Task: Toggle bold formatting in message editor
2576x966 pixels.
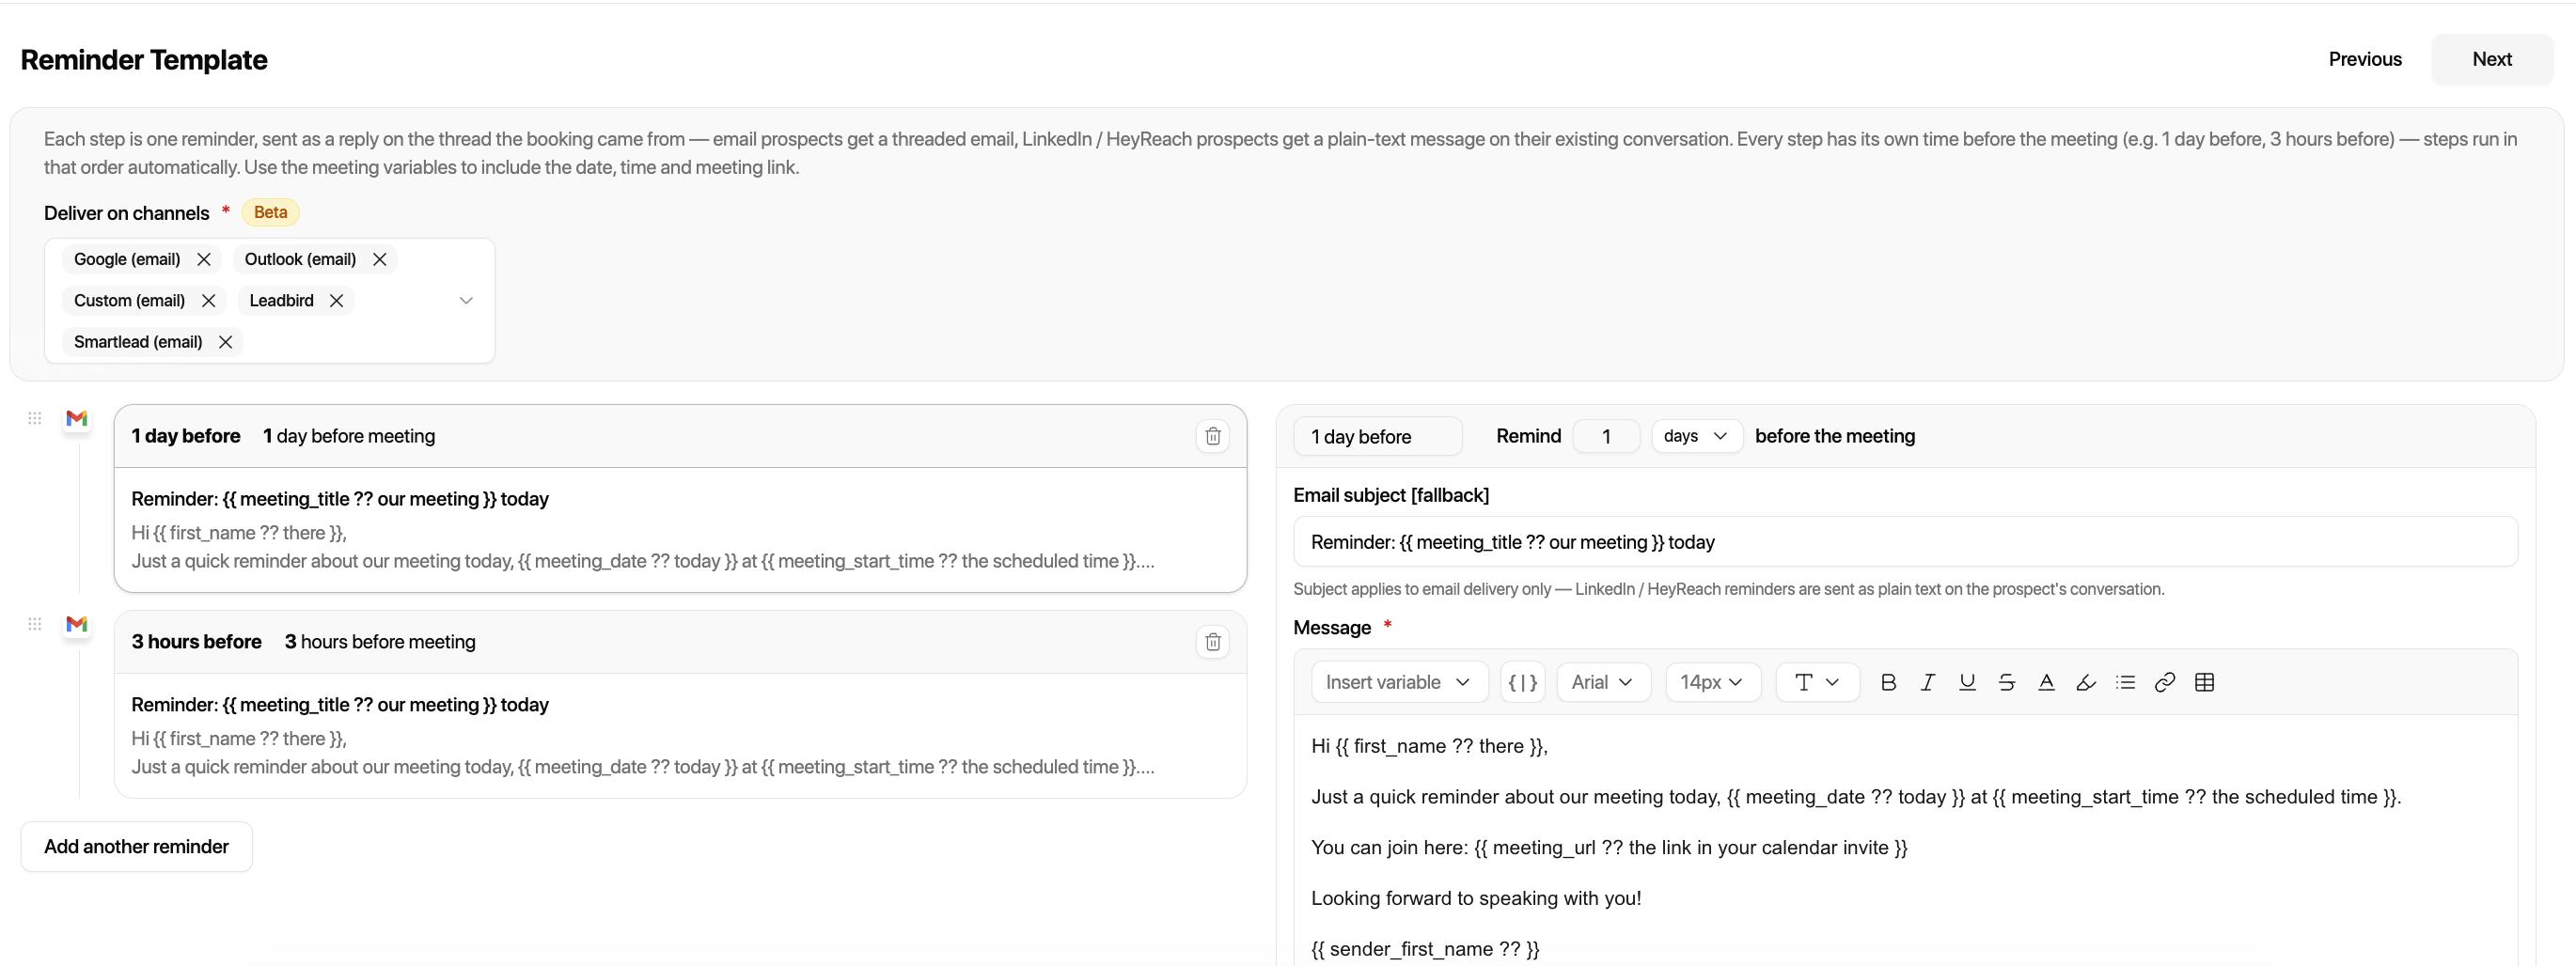Action: click(1888, 682)
